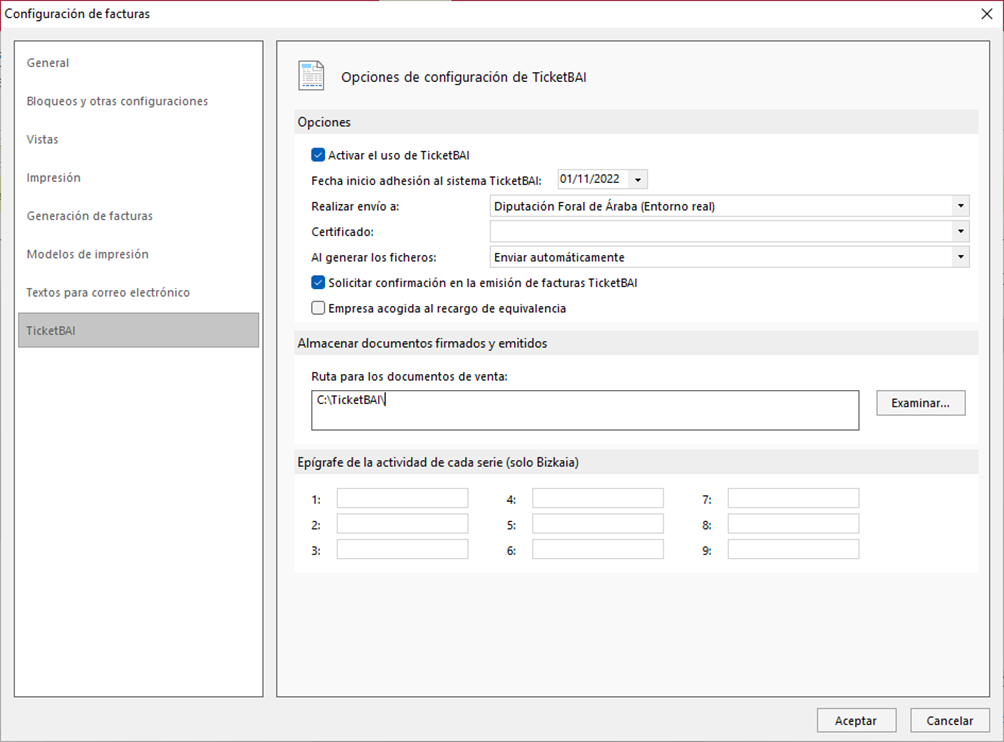Screen dimensions: 1004x742
Task: Confirm with the Aceptar button
Action: pyautogui.click(x=856, y=720)
